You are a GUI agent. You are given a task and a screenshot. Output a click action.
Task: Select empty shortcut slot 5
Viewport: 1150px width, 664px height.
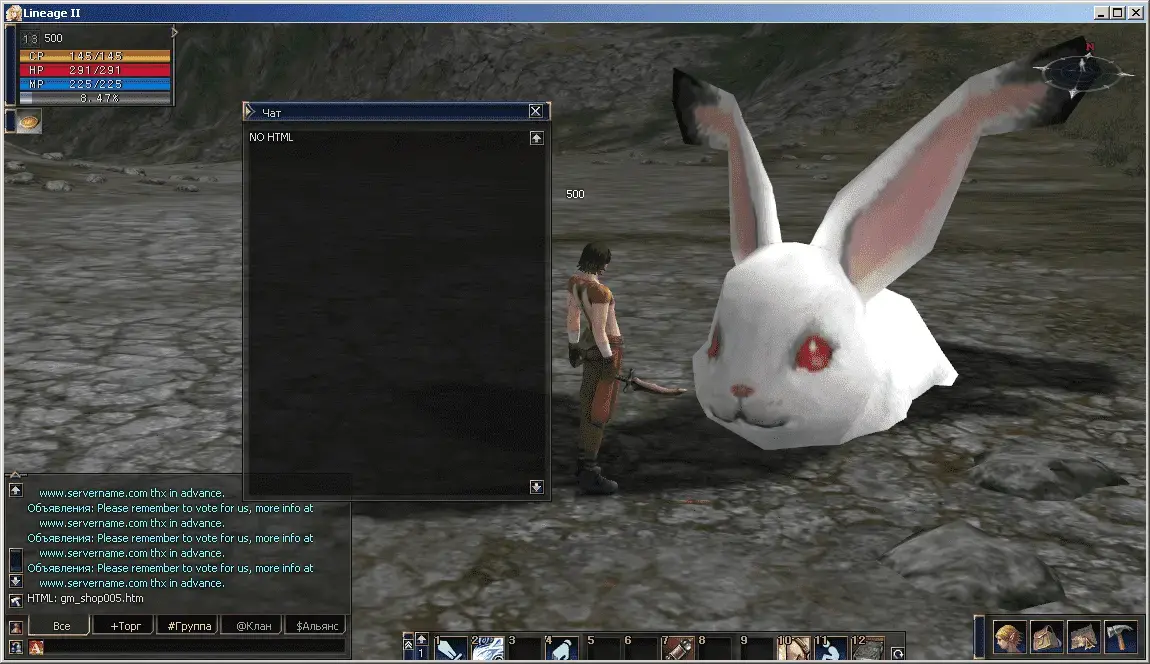tap(603, 648)
